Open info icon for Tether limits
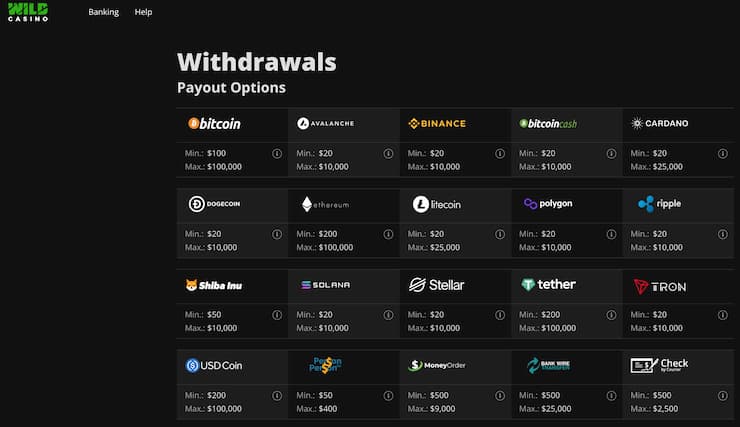Image resolution: width=740 pixels, height=427 pixels. click(611, 315)
